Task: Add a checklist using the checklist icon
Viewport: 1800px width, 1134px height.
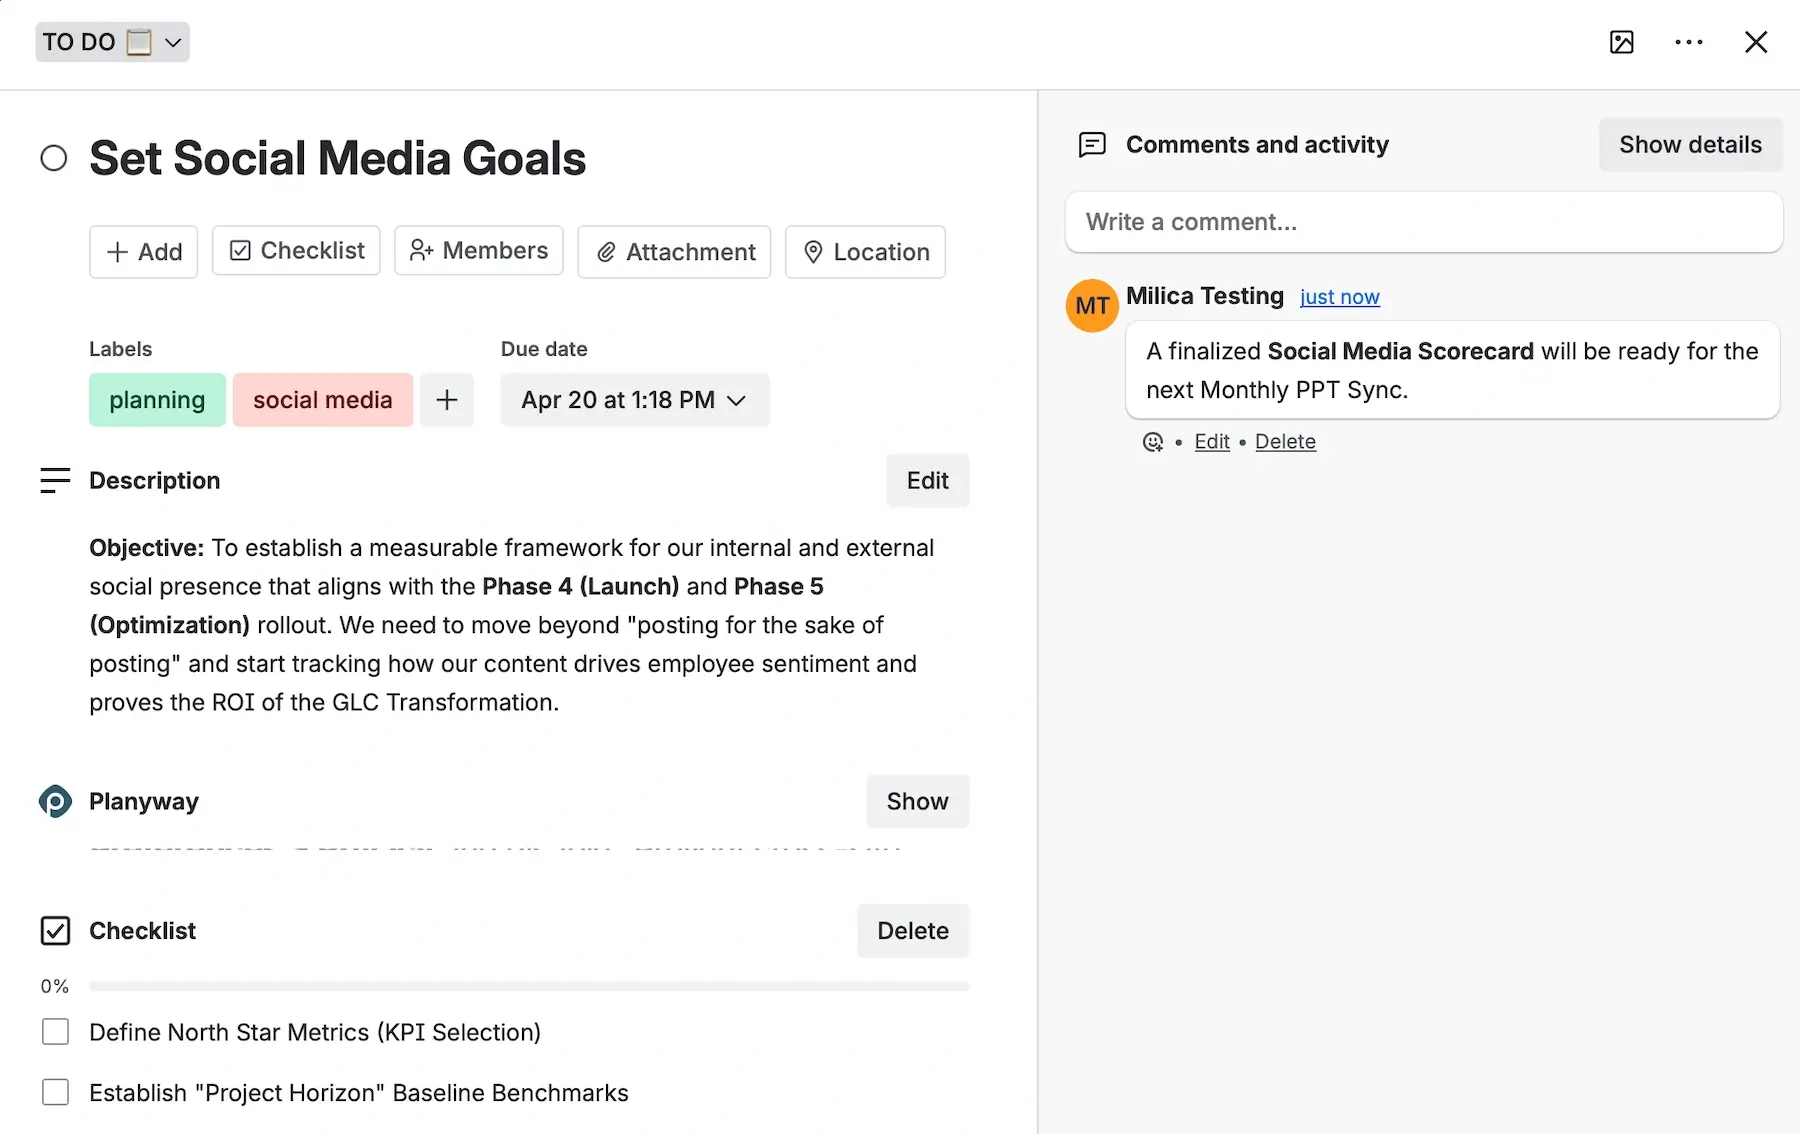Action: coord(240,250)
